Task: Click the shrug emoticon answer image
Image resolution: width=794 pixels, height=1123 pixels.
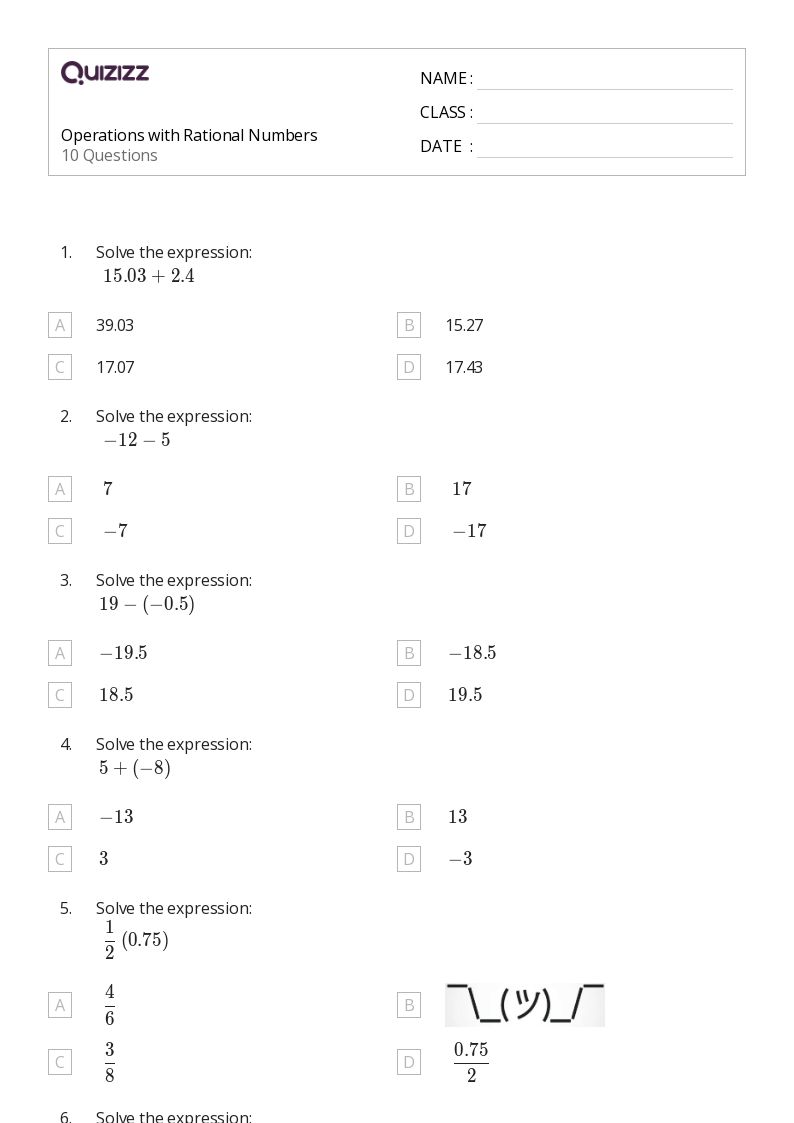Action: coord(525,1006)
